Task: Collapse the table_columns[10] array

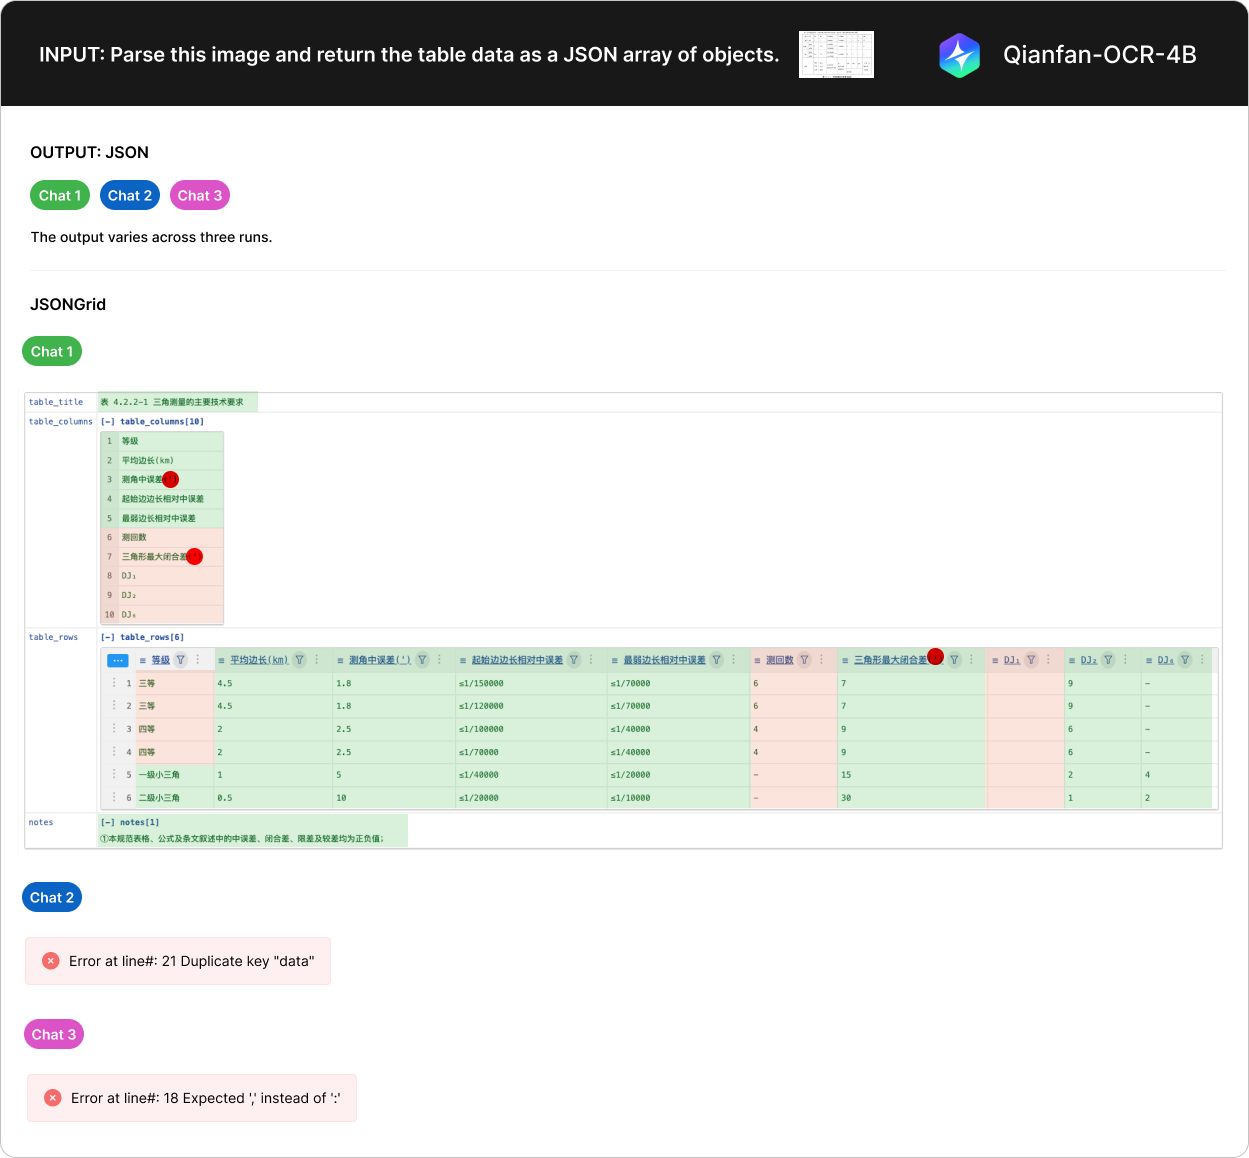Action: [x=108, y=422]
